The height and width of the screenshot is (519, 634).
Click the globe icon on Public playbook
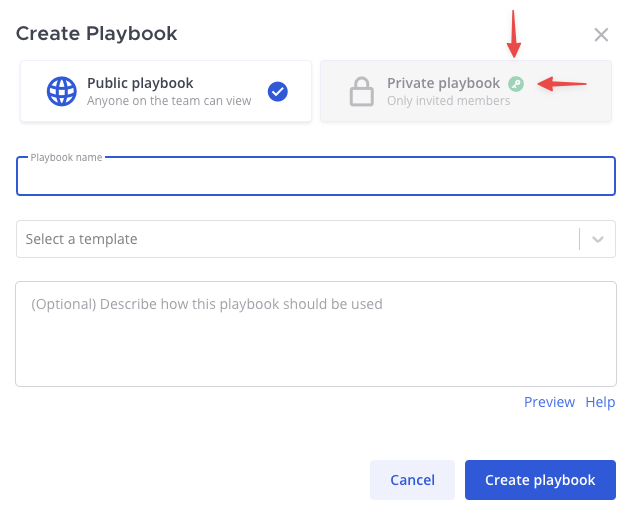[62, 92]
